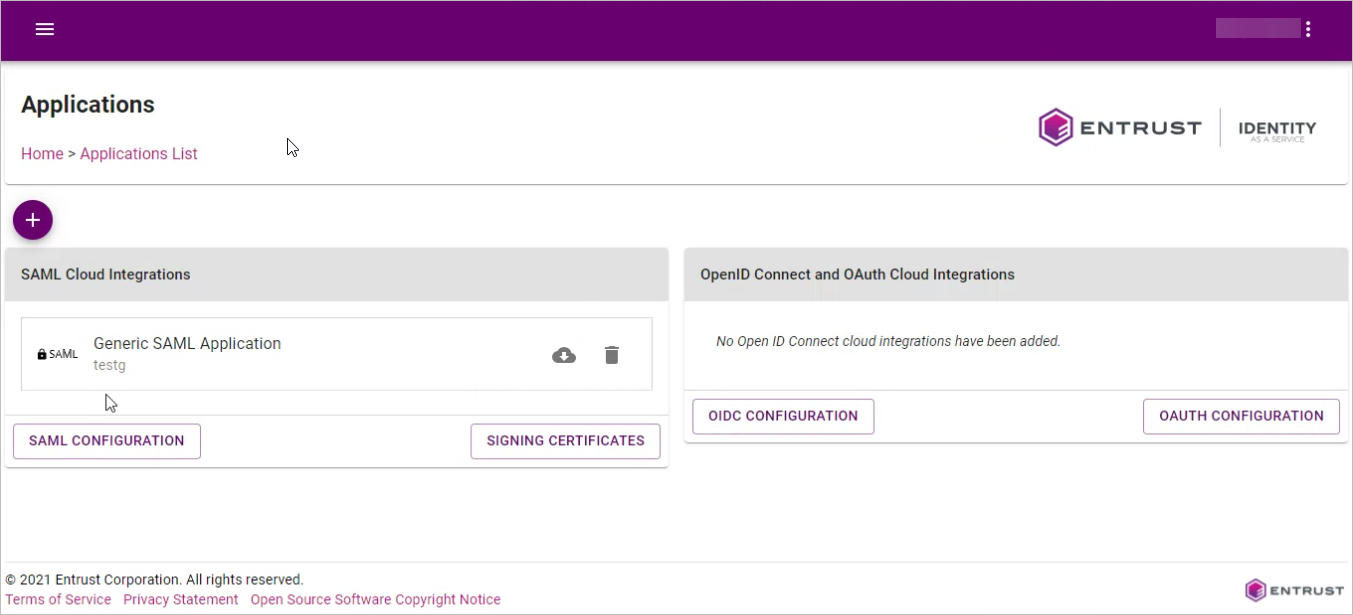Open the Generic SAML Application entry
This screenshot has width=1353, height=615.
tap(187, 344)
